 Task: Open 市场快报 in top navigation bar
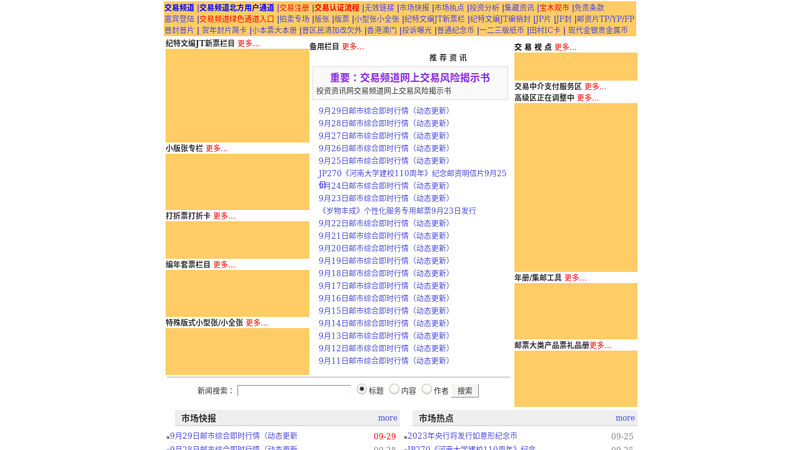tap(414, 8)
